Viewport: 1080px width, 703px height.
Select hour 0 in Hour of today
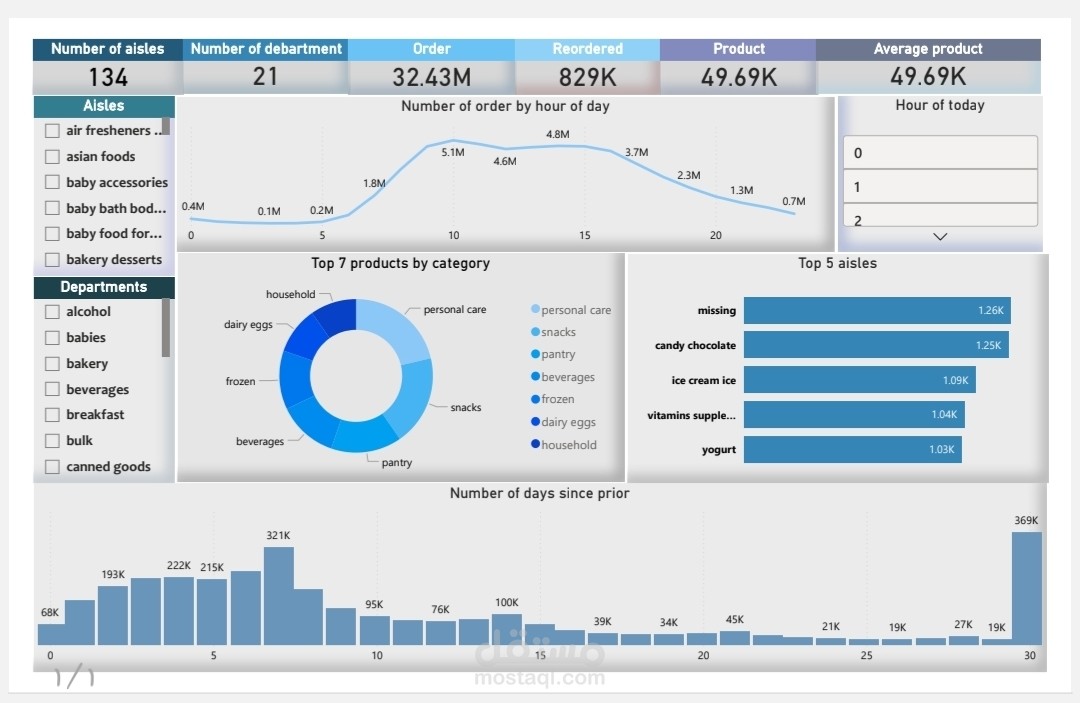(x=940, y=152)
